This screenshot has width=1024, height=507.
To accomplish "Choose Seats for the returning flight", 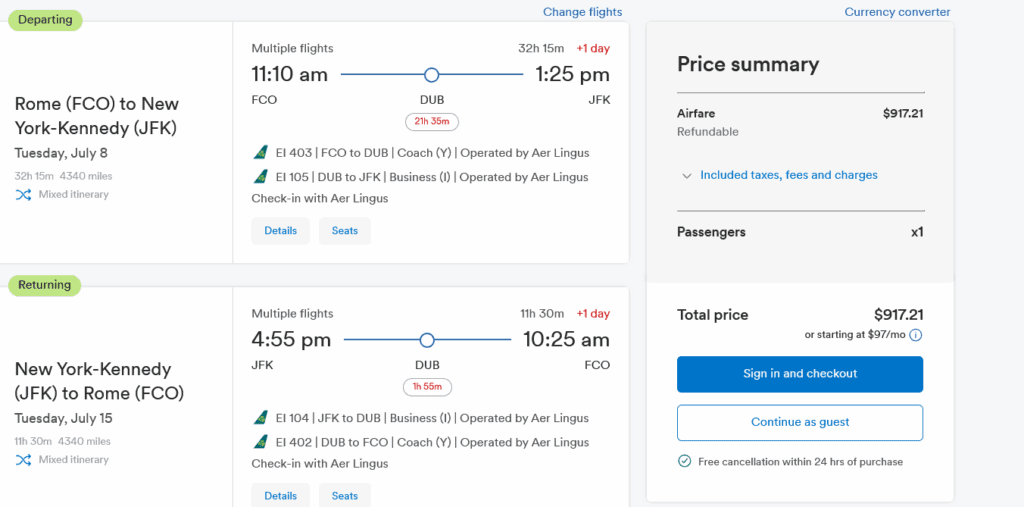I will coord(345,495).
